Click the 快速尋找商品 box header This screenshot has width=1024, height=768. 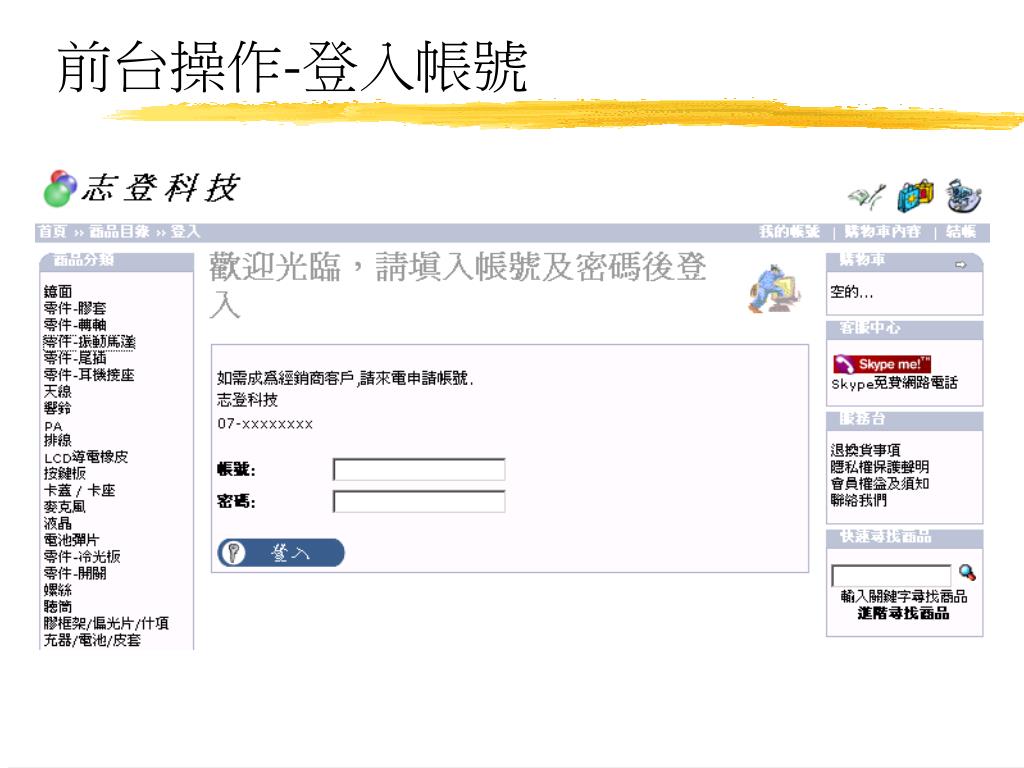point(904,539)
